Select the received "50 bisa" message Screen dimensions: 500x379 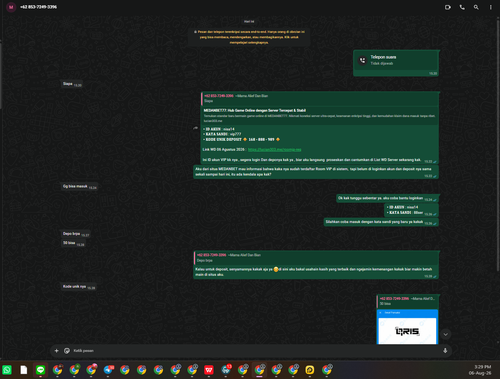click(x=73, y=243)
